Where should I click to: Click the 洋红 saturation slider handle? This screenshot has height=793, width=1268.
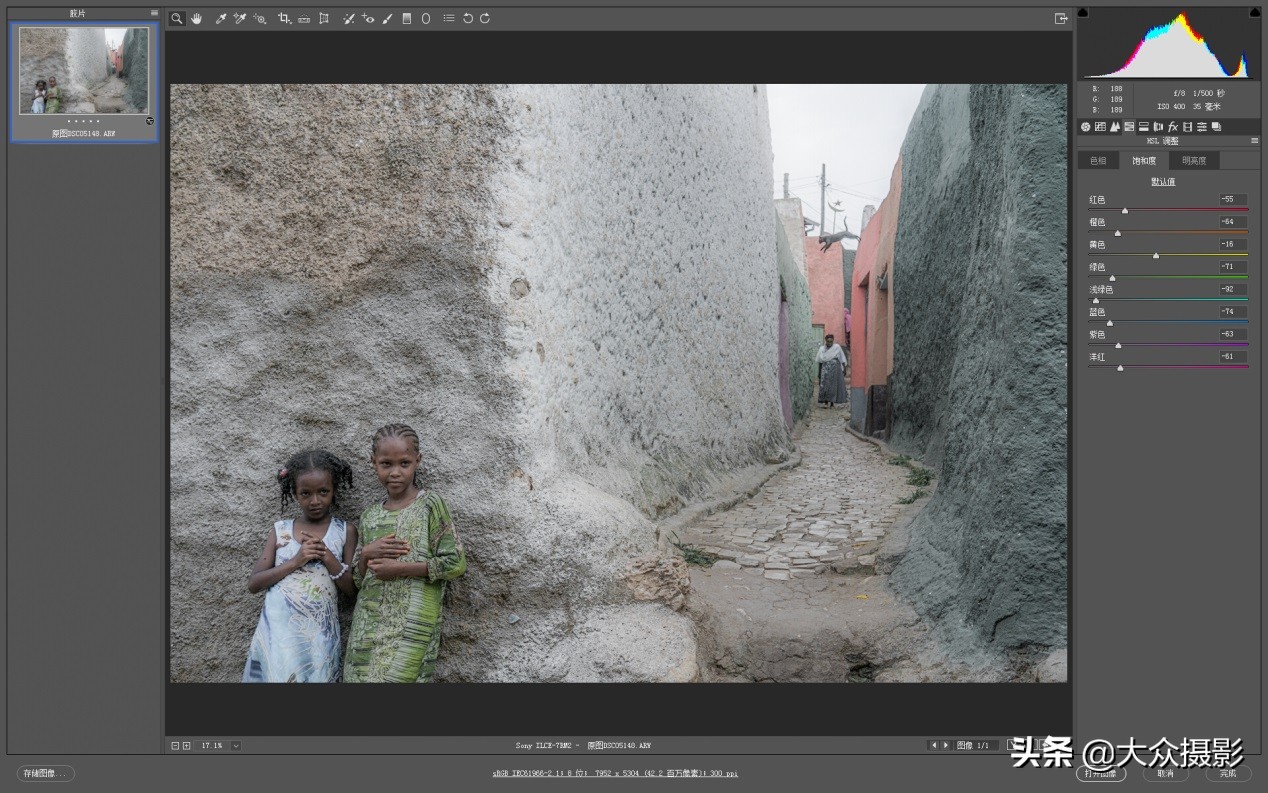tap(1120, 368)
